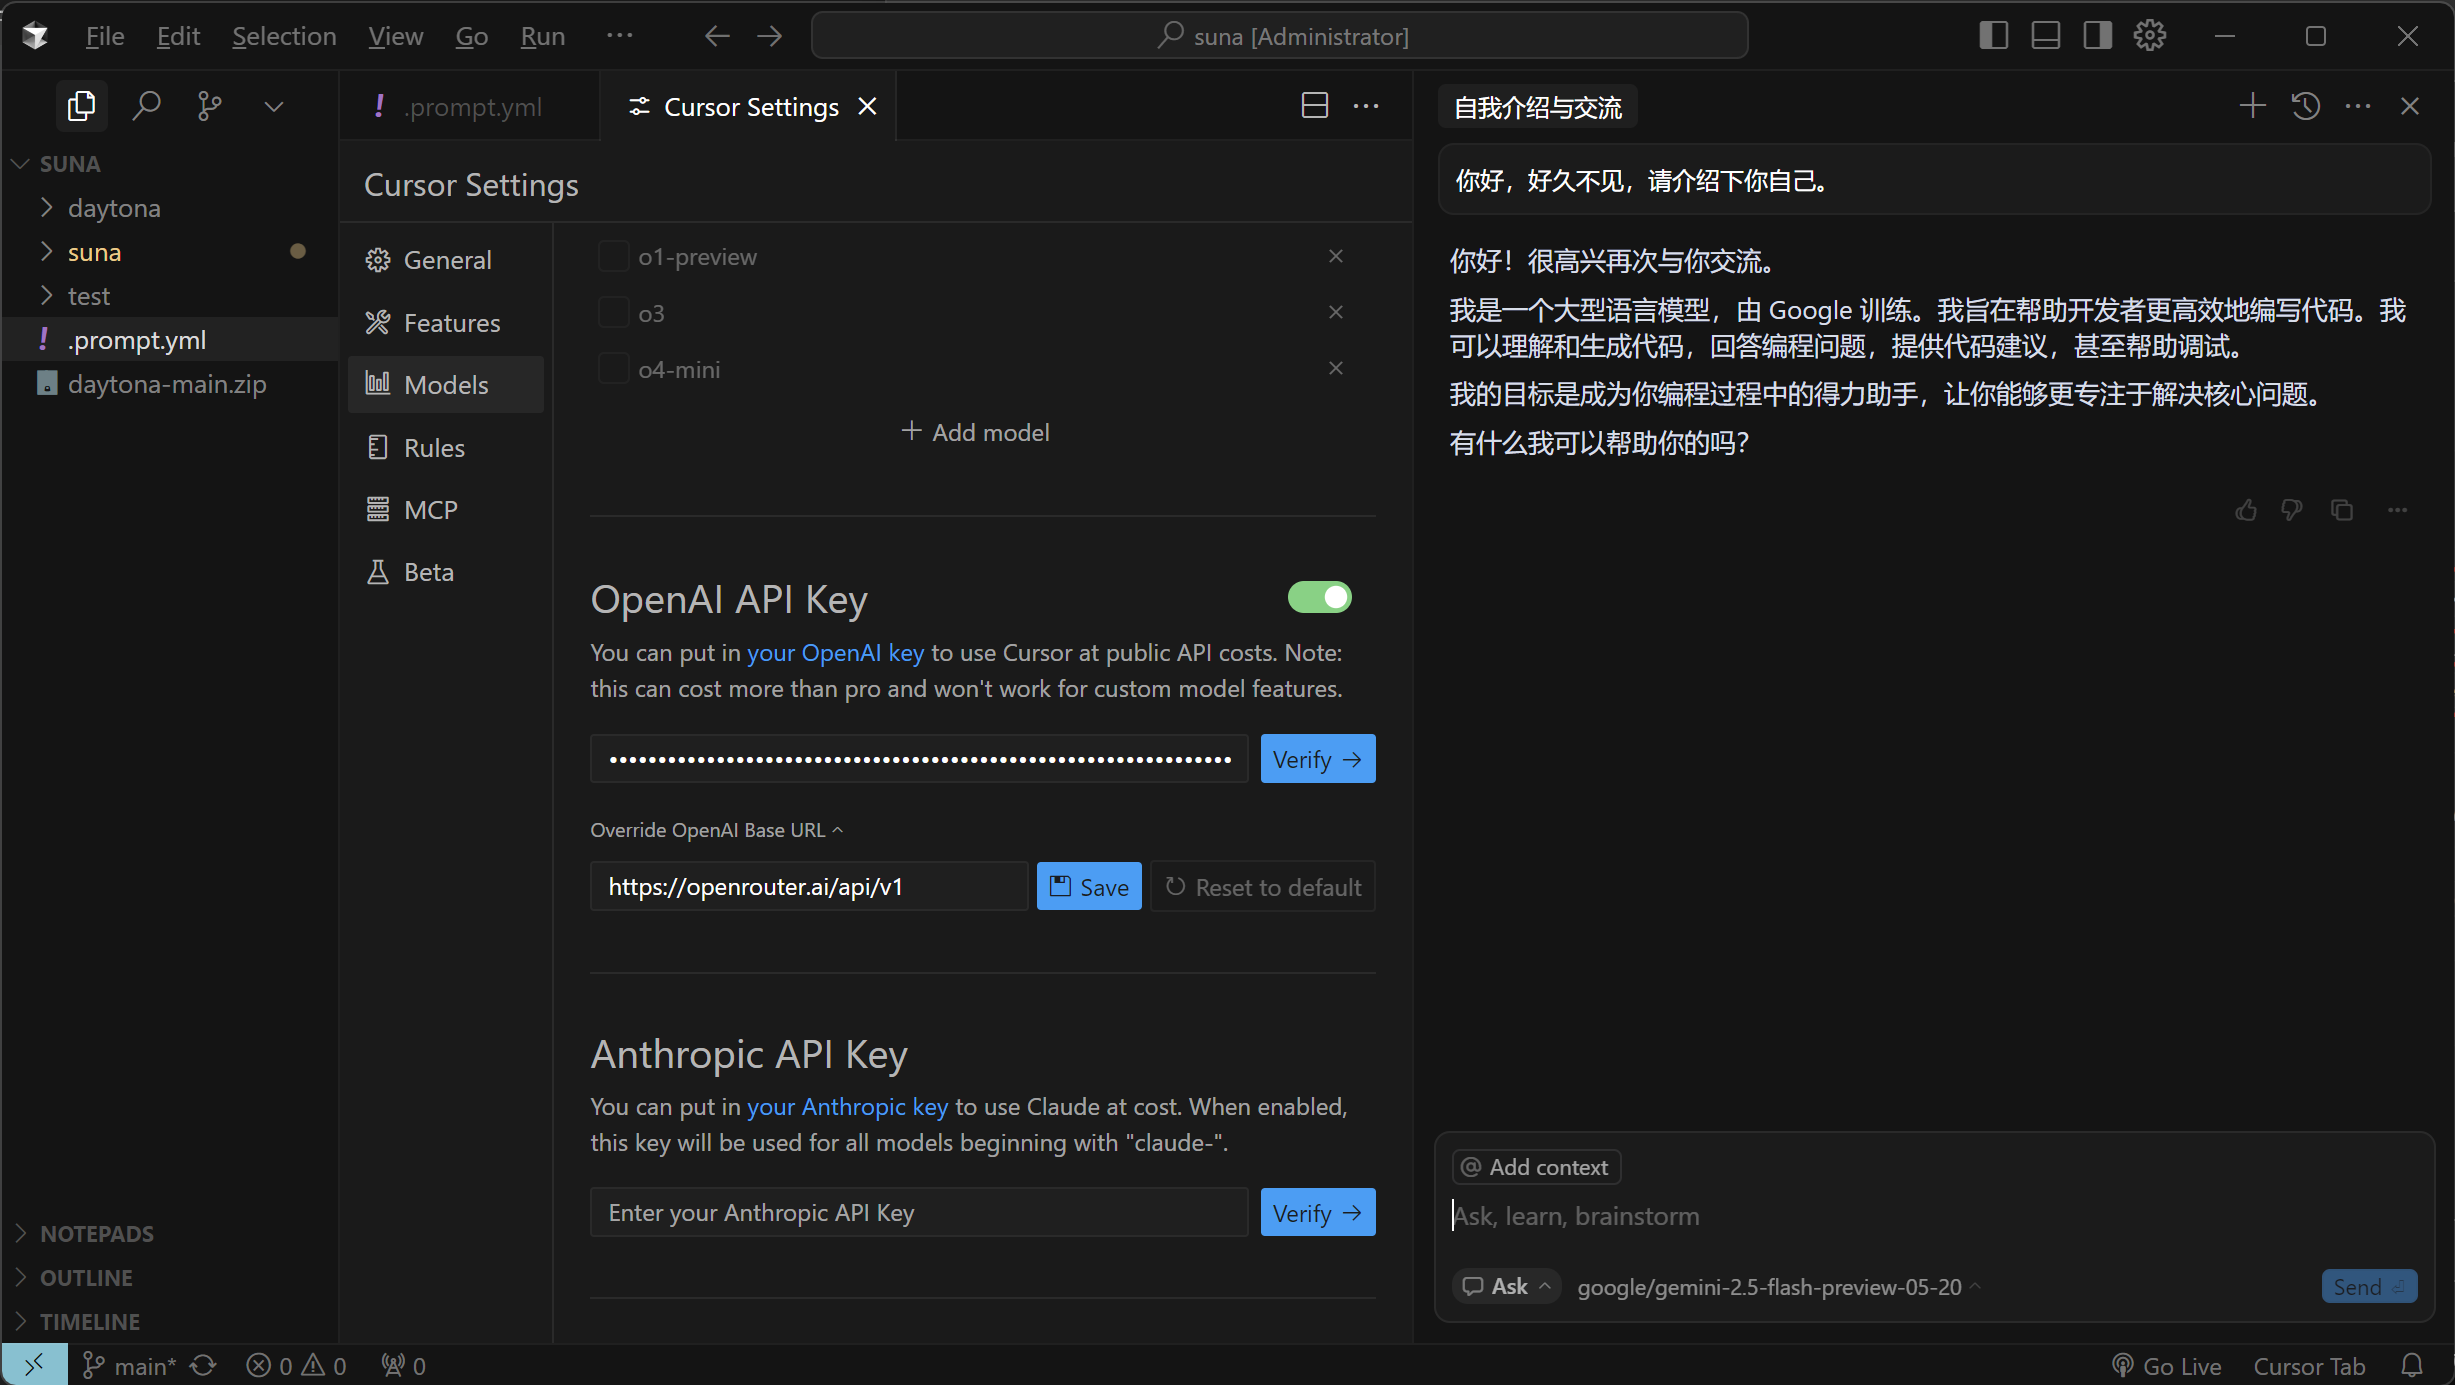Focus the Anthropic API Key field
Viewport: 2455px width, 1385px height.
[x=919, y=1213]
